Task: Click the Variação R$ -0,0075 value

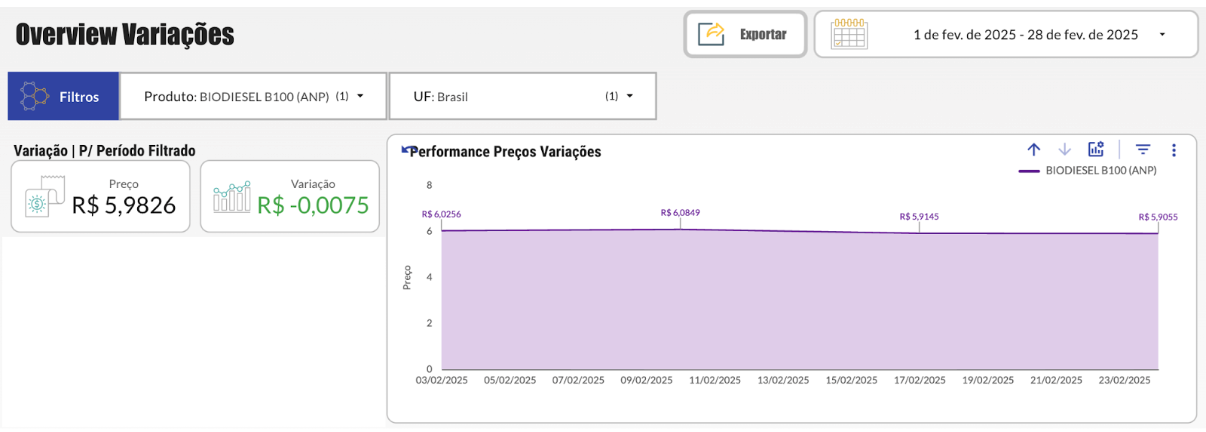Action: click(x=313, y=205)
